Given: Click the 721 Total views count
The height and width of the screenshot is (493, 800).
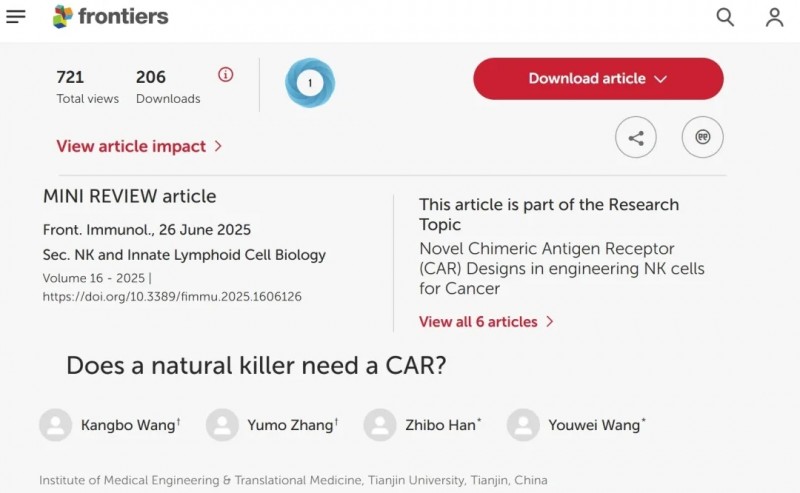Looking at the screenshot, I should click(87, 87).
